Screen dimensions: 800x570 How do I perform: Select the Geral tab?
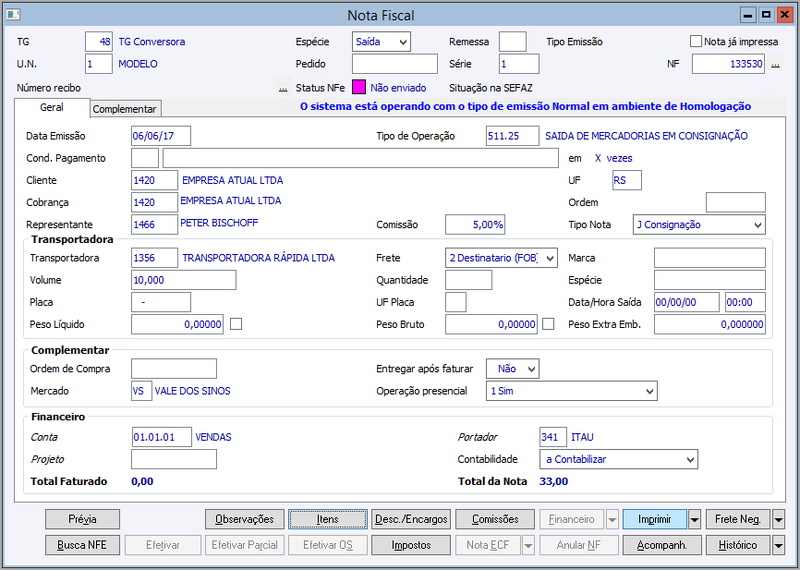coord(52,108)
